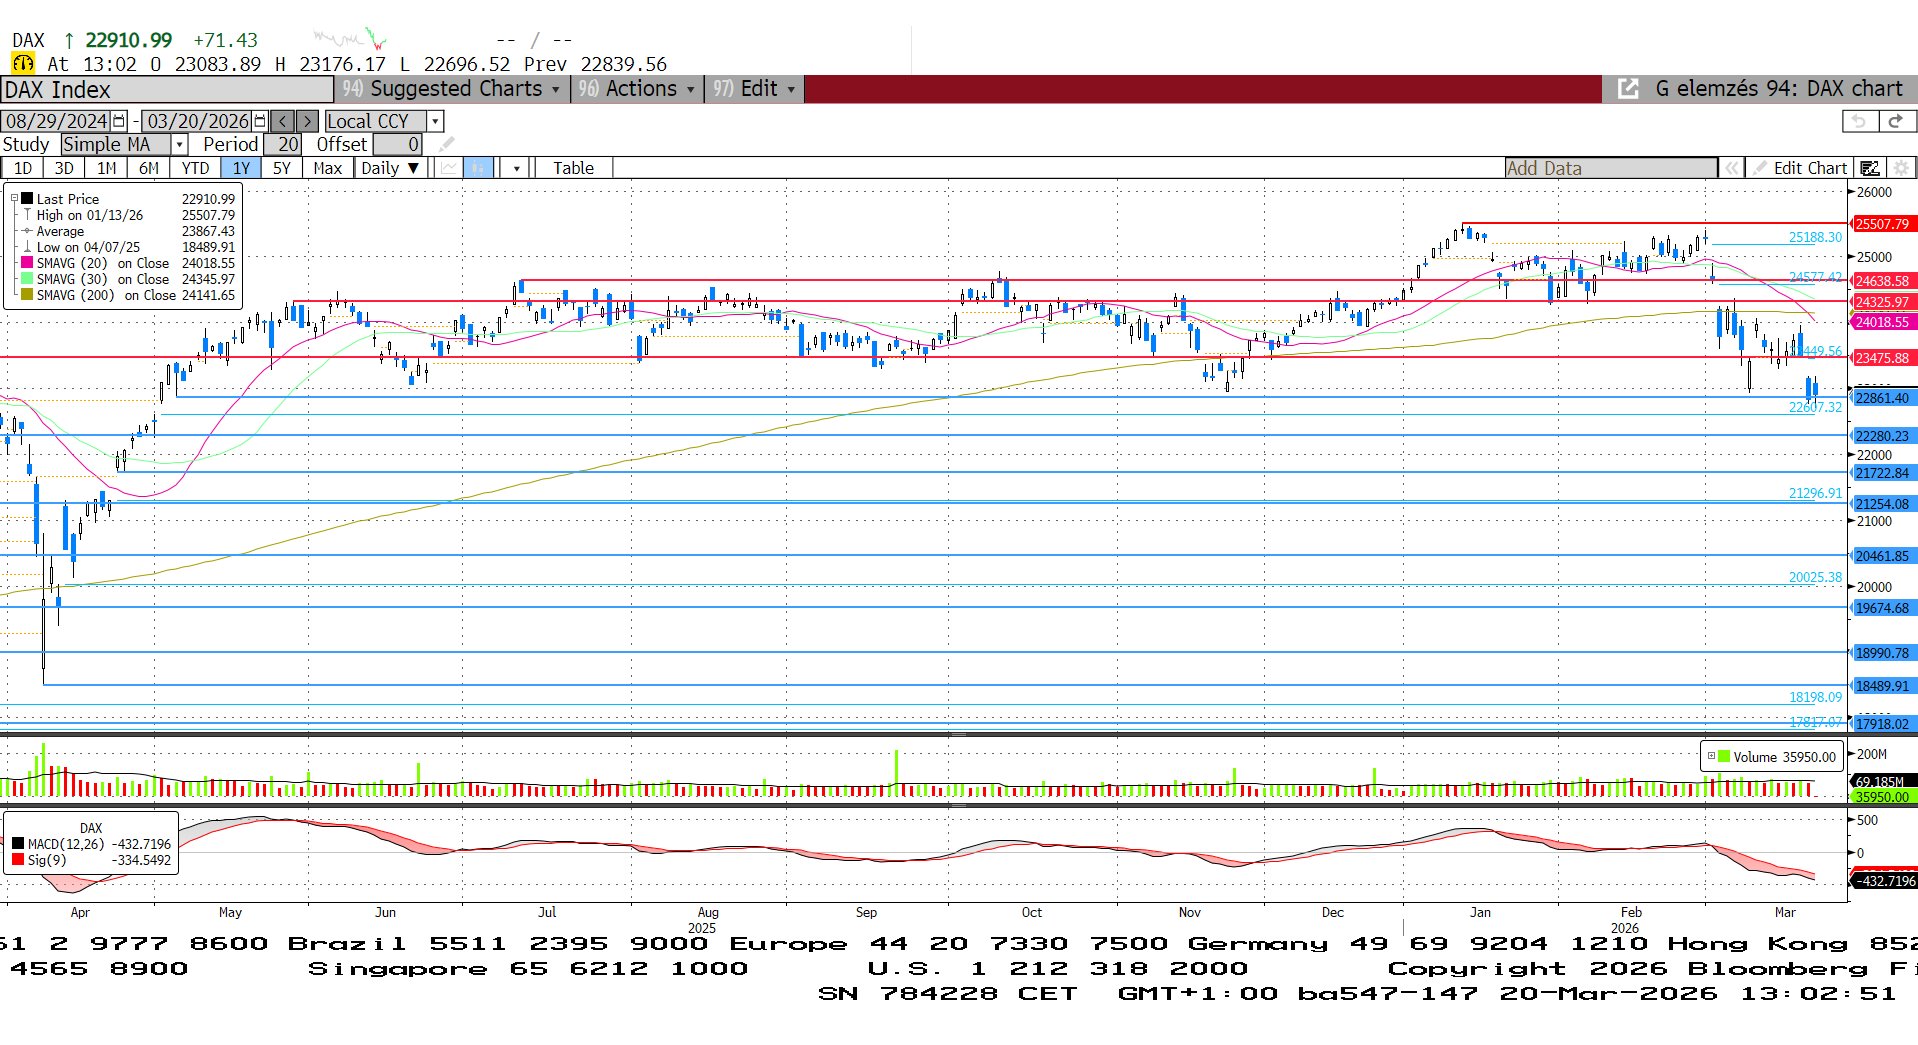Viewport: 1918px width, 1045px height.
Task: Collapse the Last Price legend tree
Action: (14, 199)
